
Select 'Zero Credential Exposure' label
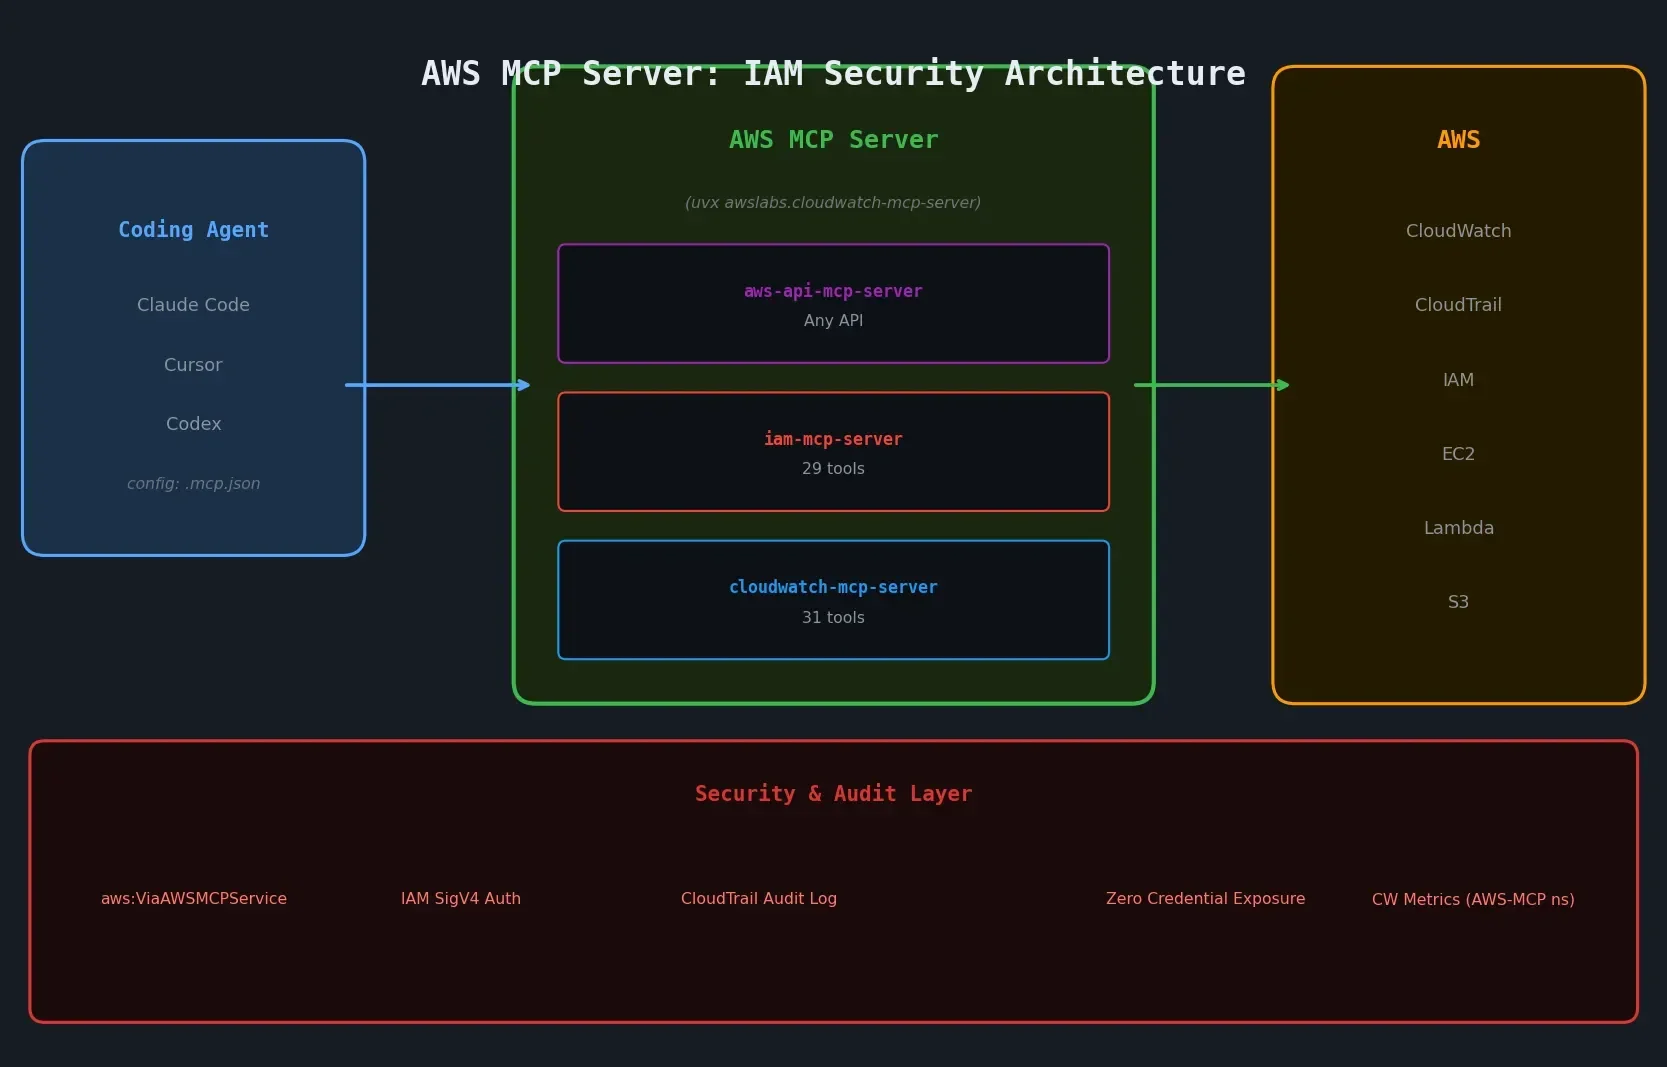coord(1205,899)
